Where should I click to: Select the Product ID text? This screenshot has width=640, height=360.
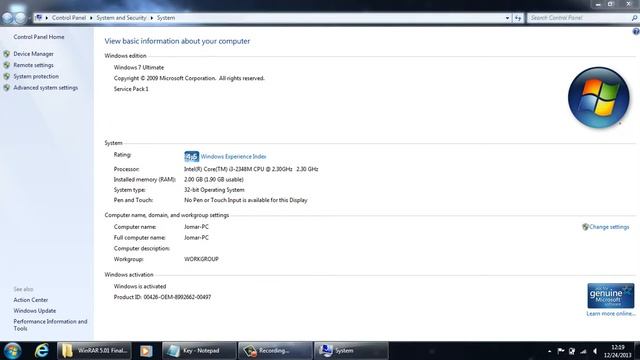[x=162, y=297]
